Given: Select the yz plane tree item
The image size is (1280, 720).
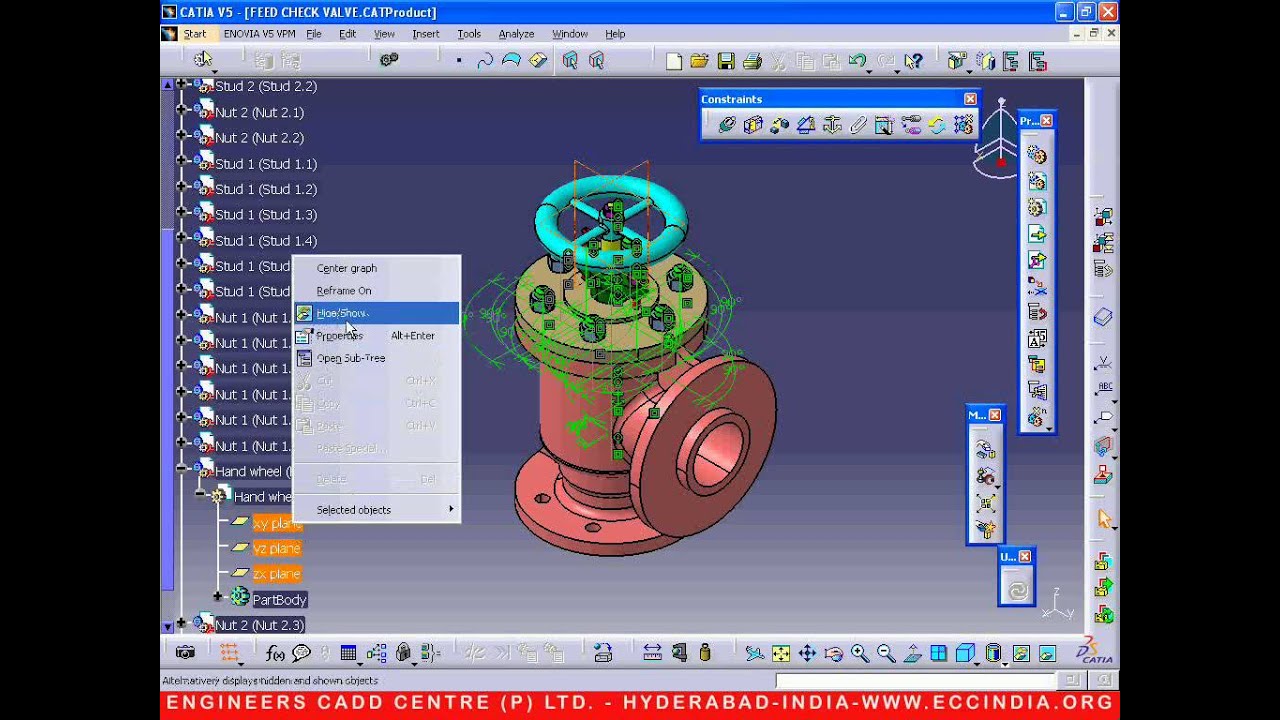Looking at the screenshot, I should pos(277,548).
